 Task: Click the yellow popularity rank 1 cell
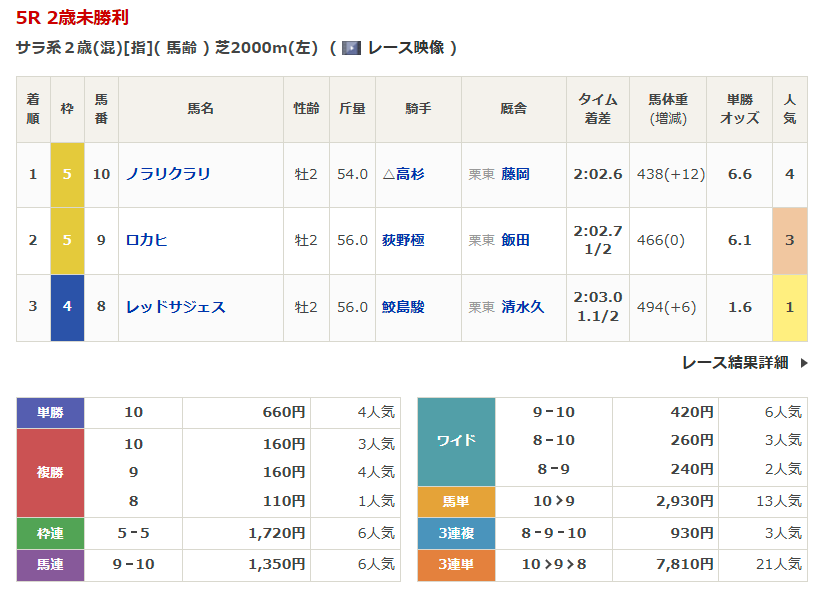789,307
